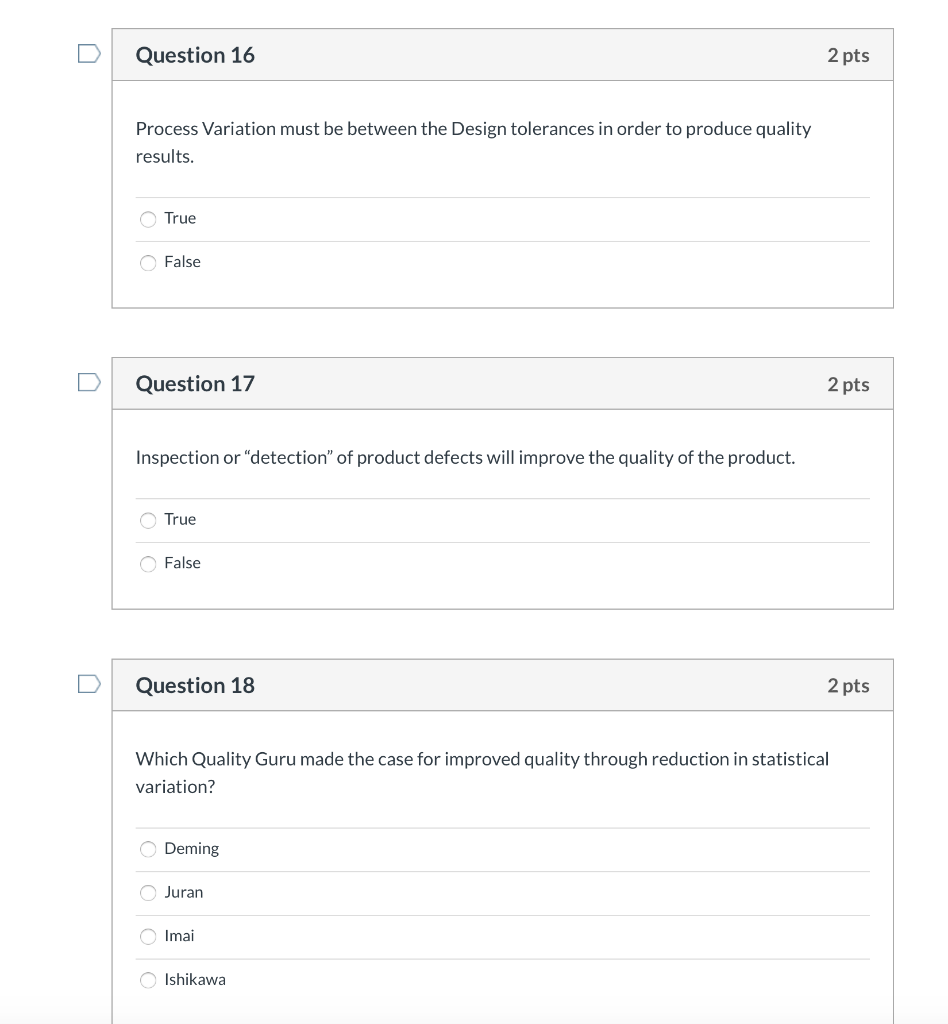Click the flag icon next to Question 16
The width and height of the screenshot is (948, 1024).
[x=88, y=54]
